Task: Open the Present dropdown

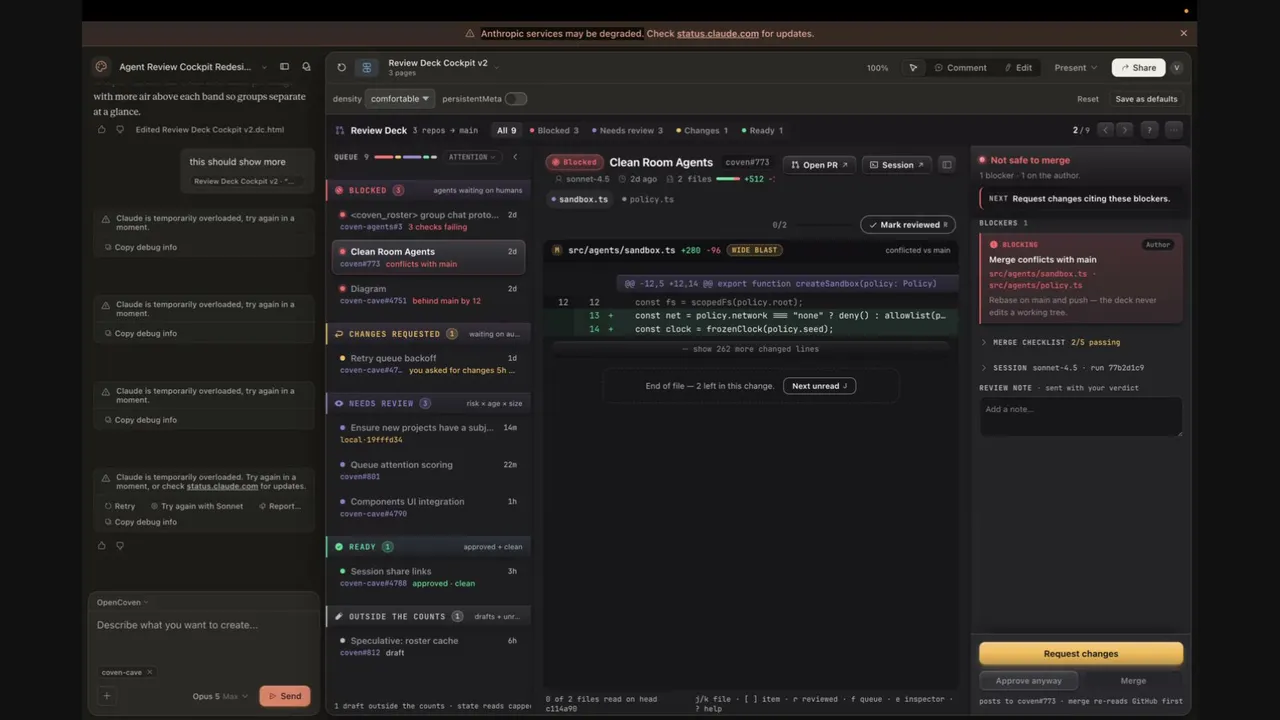Action: 1075,68
